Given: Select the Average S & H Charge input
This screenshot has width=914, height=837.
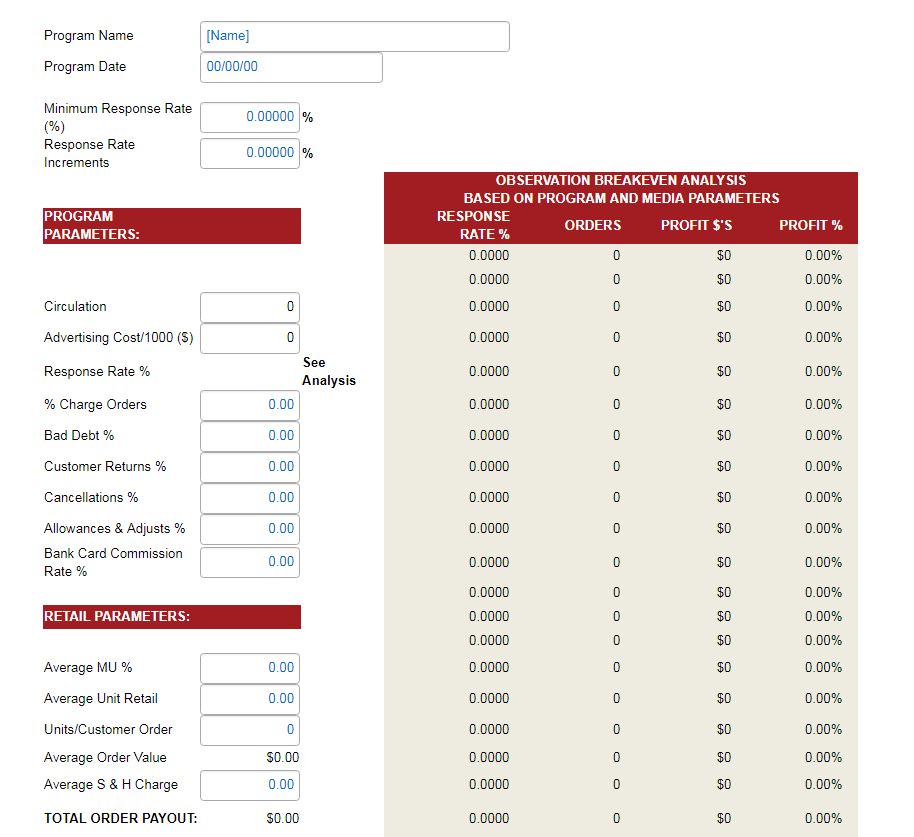Looking at the screenshot, I should (249, 785).
